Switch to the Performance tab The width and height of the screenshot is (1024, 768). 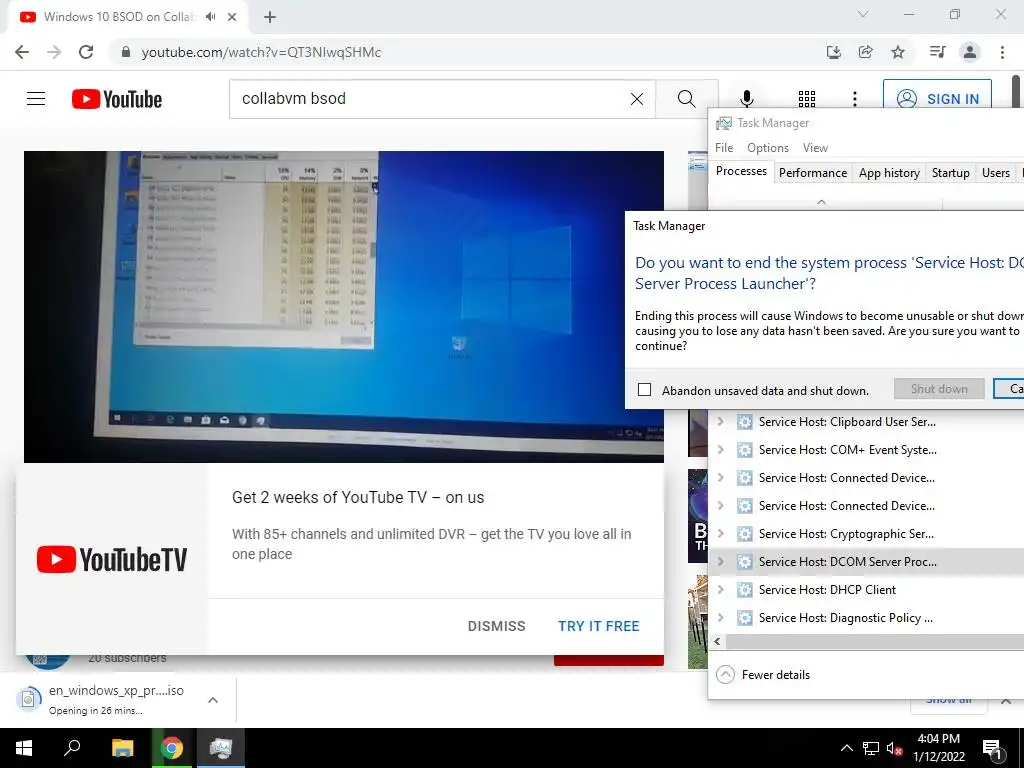click(813, 173)
